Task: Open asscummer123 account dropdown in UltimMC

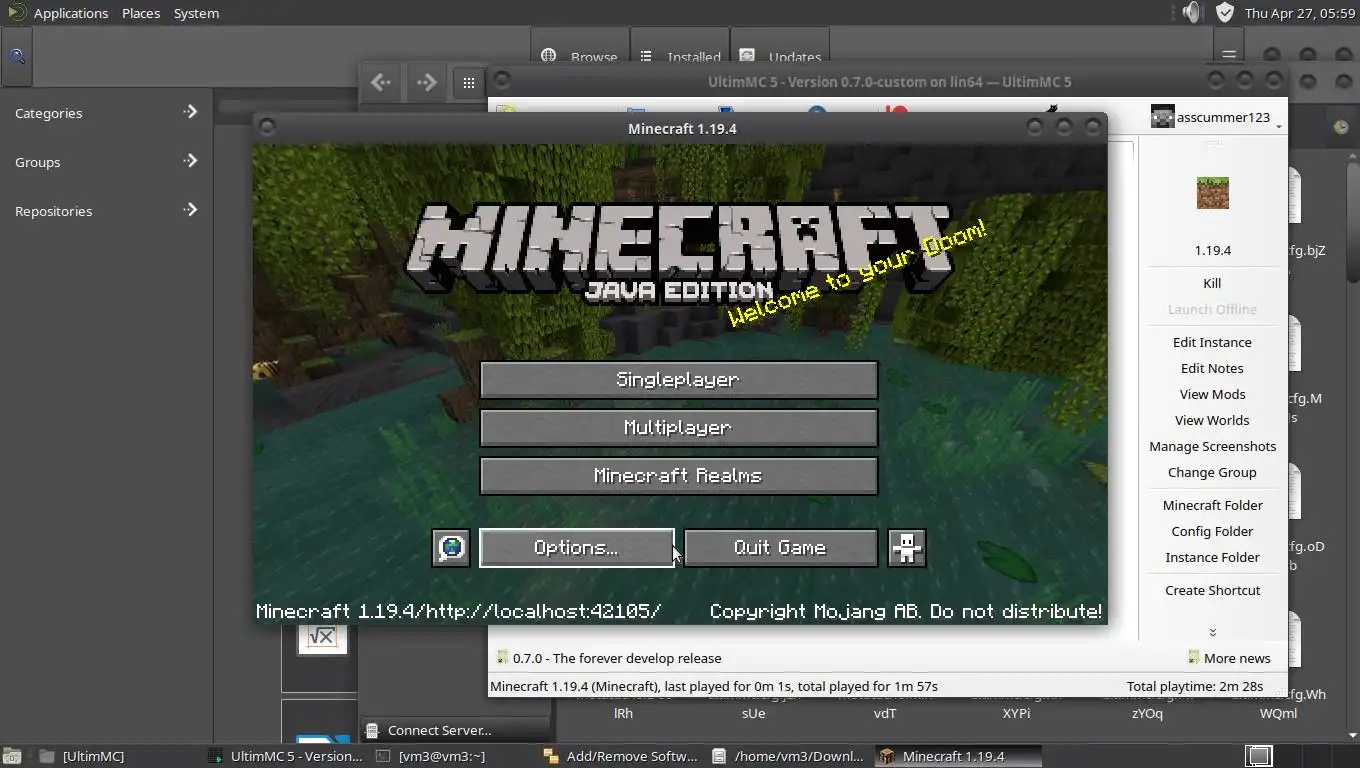Action: [x=1216, y=117]
